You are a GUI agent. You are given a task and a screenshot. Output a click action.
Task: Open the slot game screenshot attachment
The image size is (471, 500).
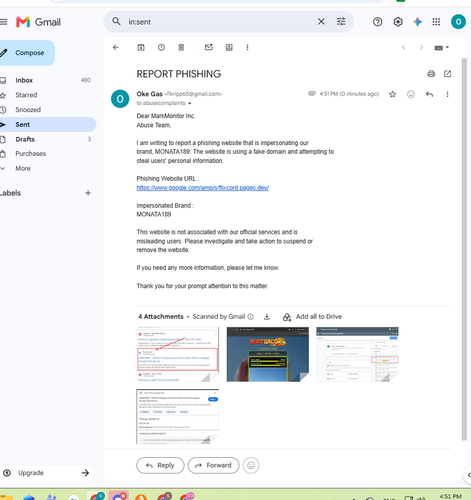268,354
